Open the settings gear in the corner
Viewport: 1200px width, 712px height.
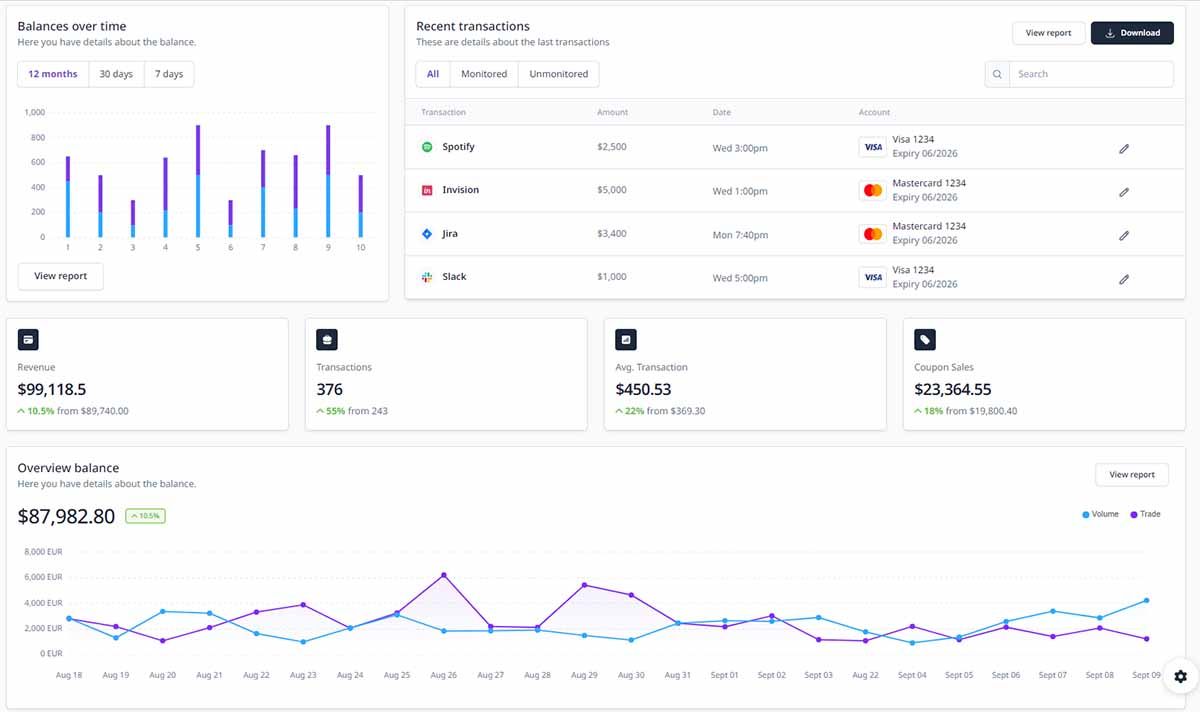1180,677
